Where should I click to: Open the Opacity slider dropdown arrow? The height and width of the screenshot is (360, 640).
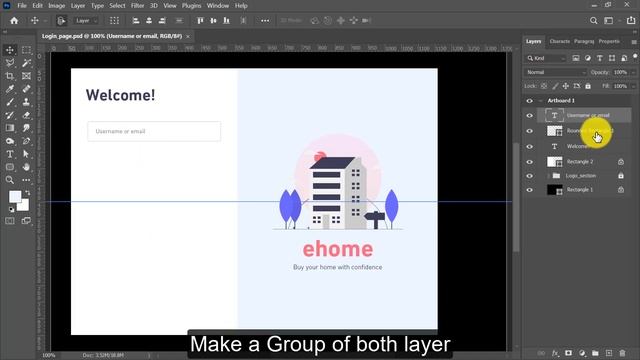[x=634, y=72]
